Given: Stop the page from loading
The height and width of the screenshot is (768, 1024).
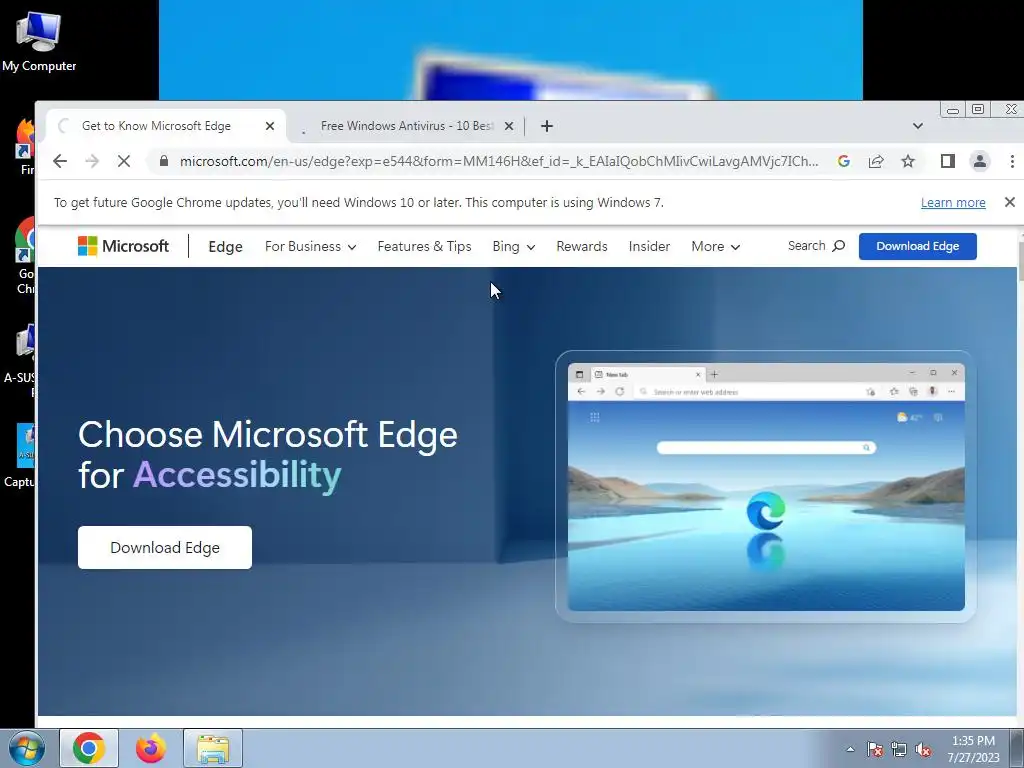Looking at the screenshot, I should point(123,161).
